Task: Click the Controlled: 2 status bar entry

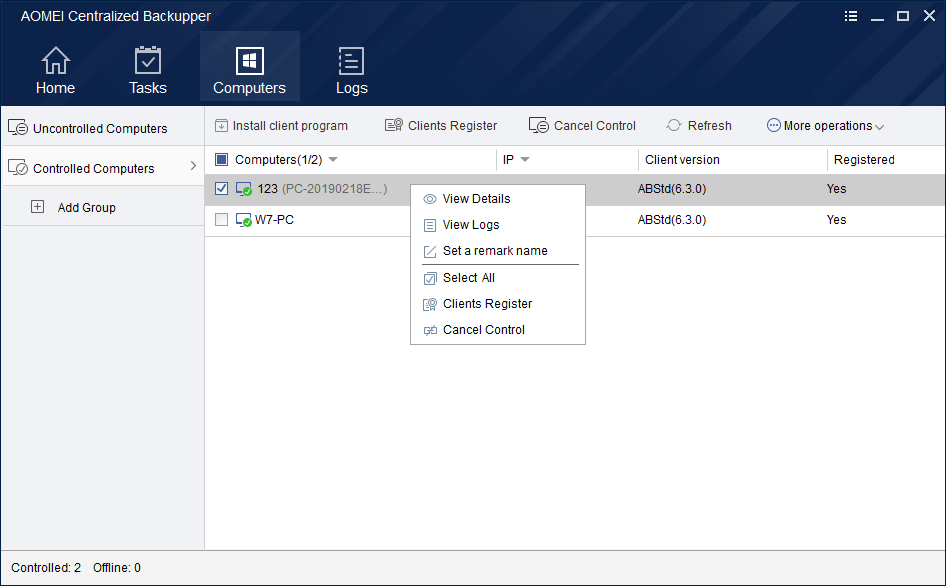Action: 46,568
